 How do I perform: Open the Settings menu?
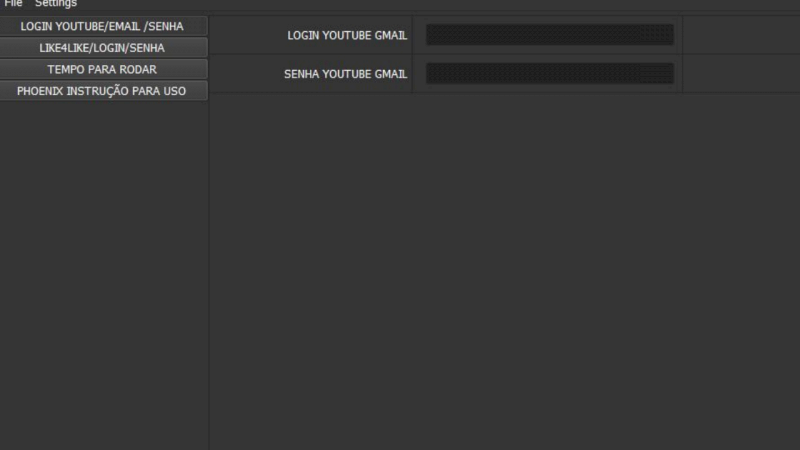pyautogui.click(x=56, y=4)
